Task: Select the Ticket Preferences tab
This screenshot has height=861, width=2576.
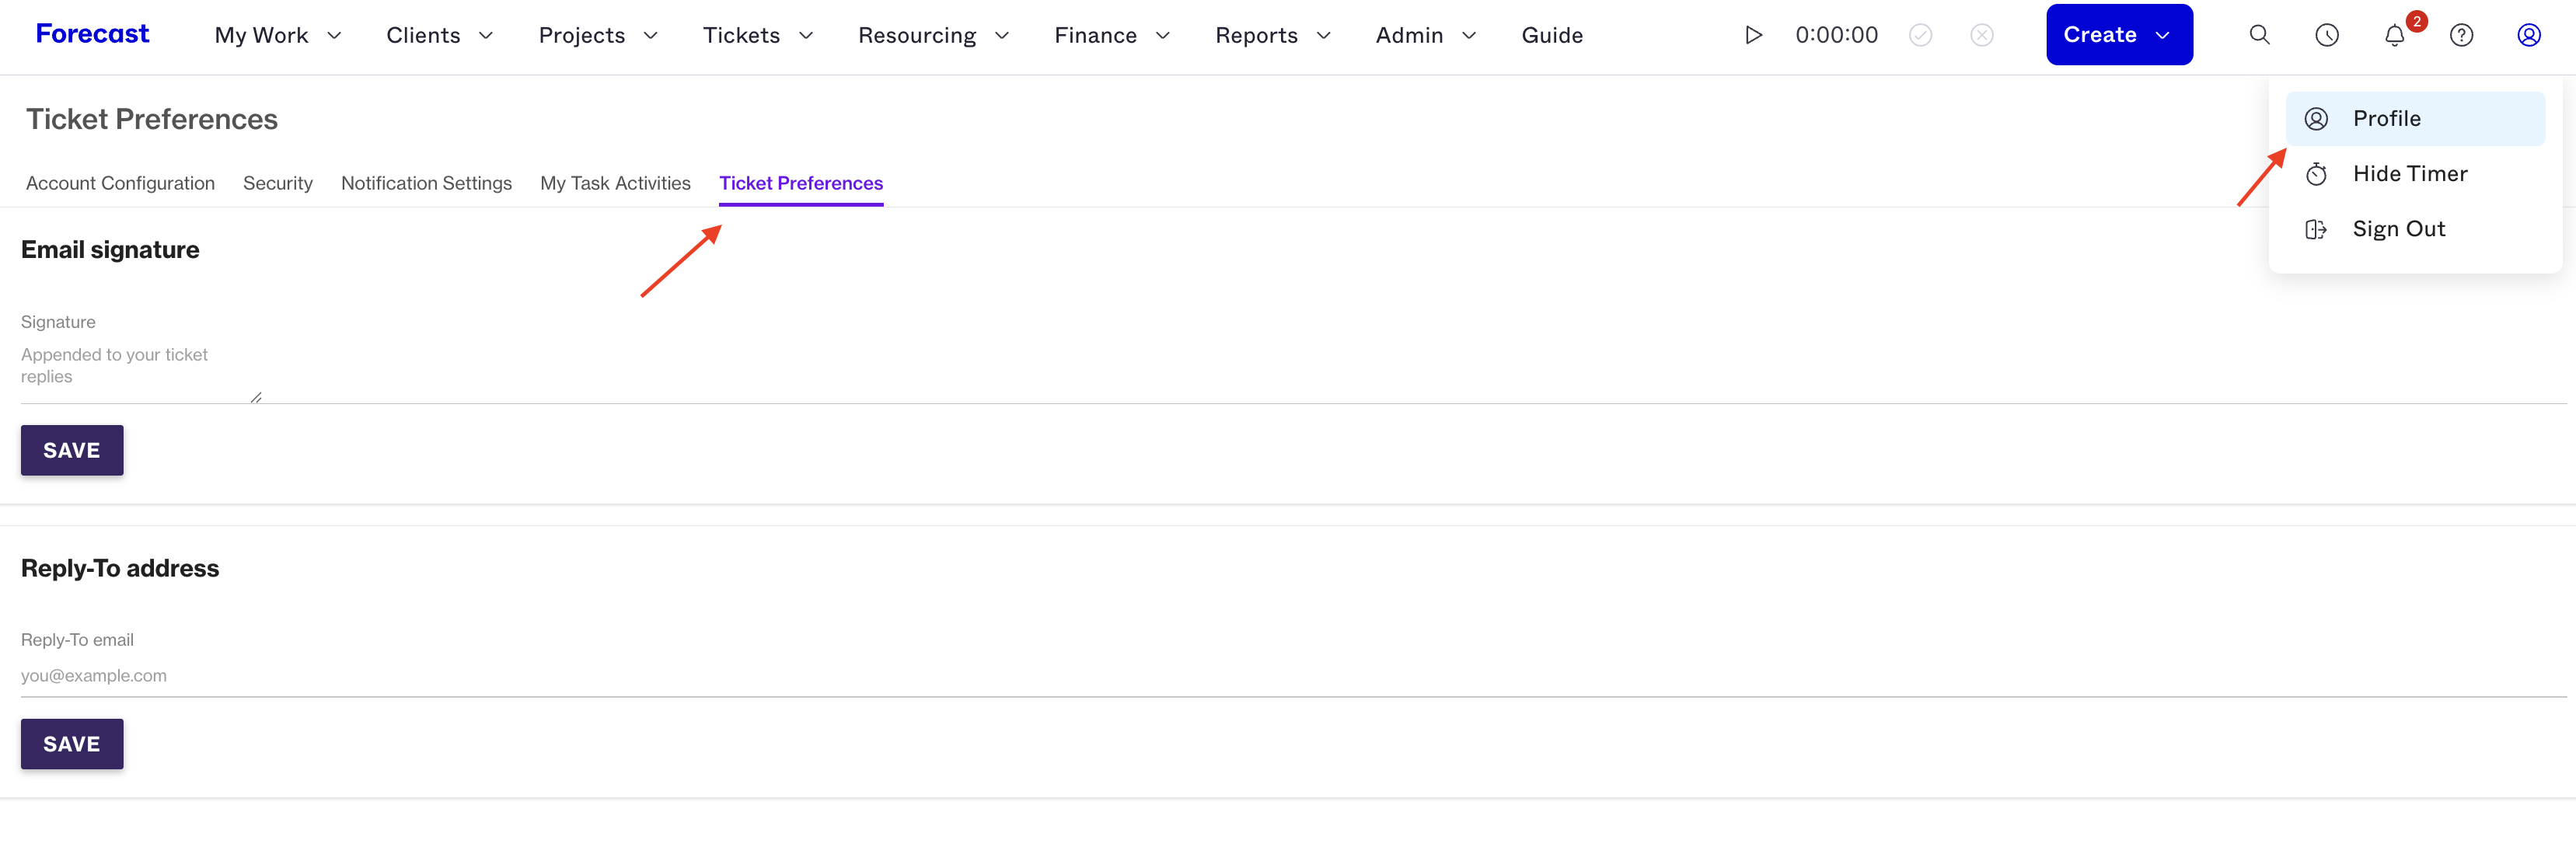Action: [x=801, y=184]
